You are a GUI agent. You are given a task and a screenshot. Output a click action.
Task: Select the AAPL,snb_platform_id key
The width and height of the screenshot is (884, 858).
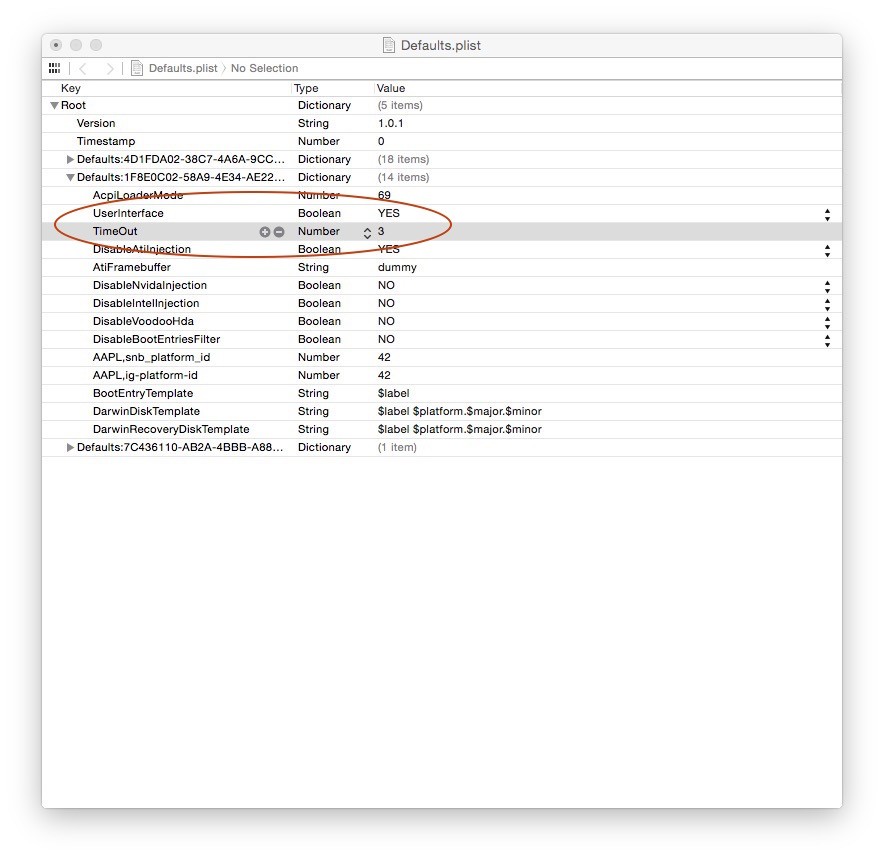(x=151, y=358)
